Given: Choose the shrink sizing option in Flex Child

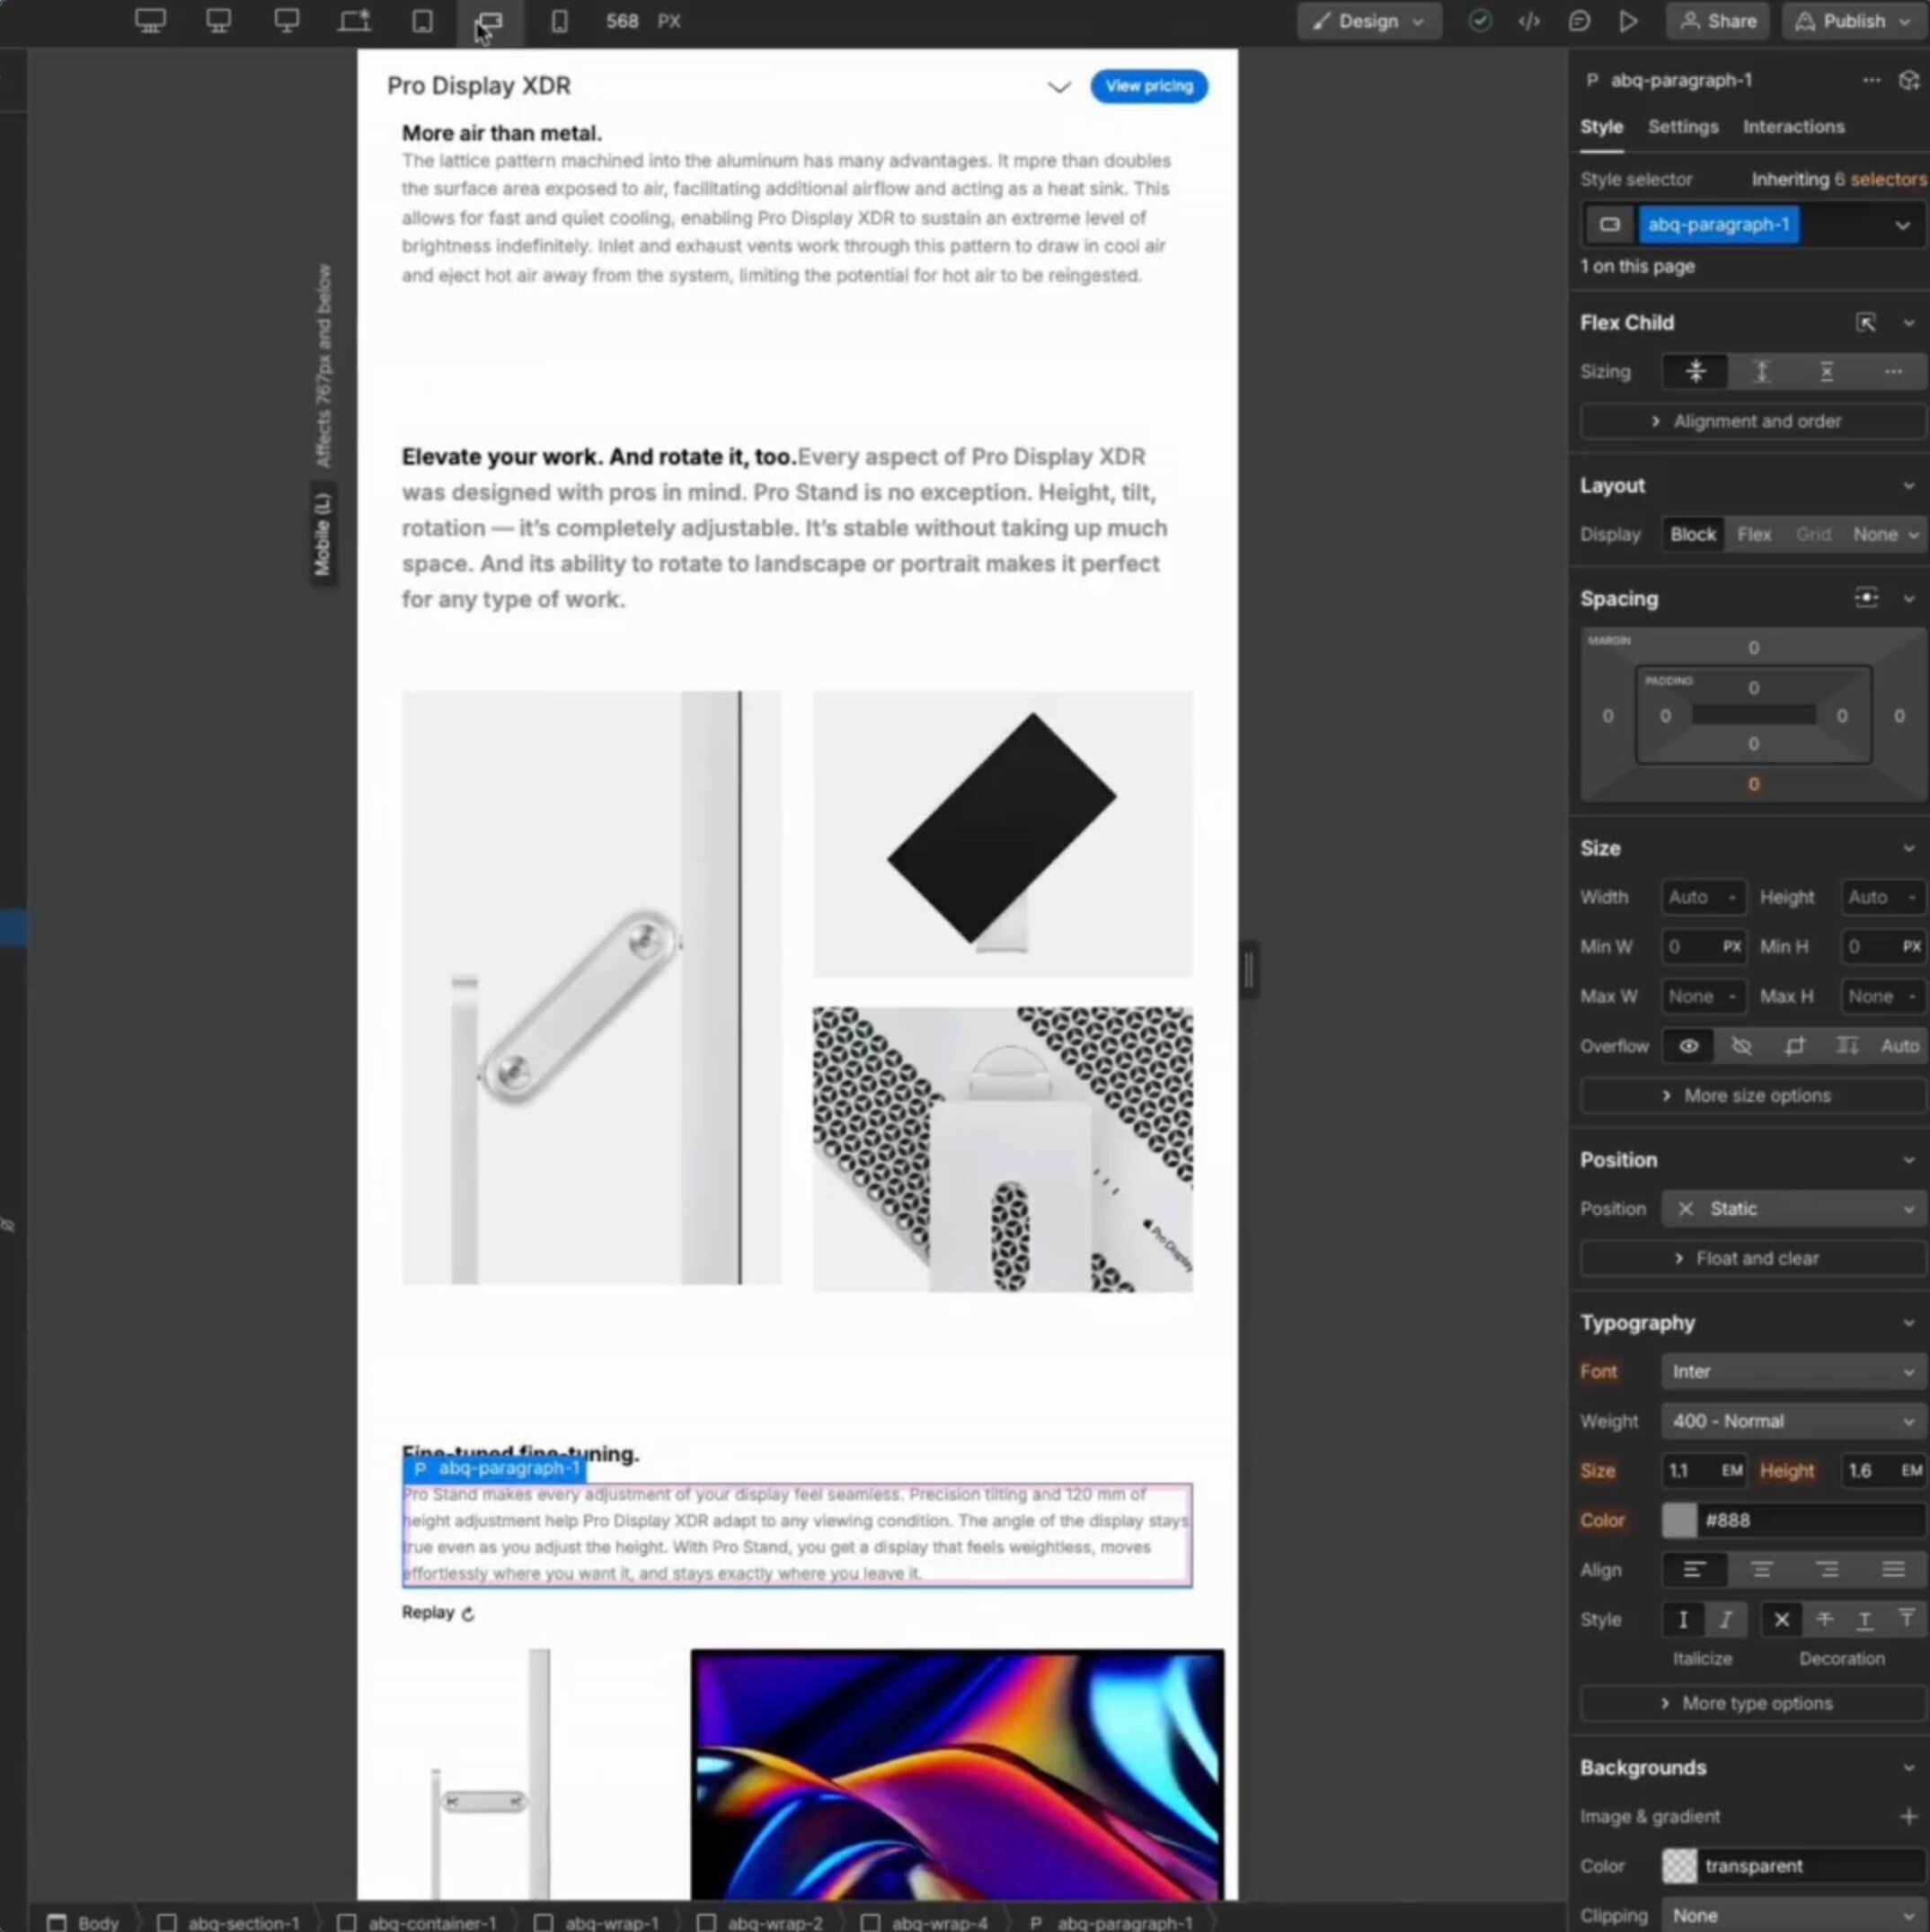Looking at the screenshot, I should click(x=1695, y=372).
